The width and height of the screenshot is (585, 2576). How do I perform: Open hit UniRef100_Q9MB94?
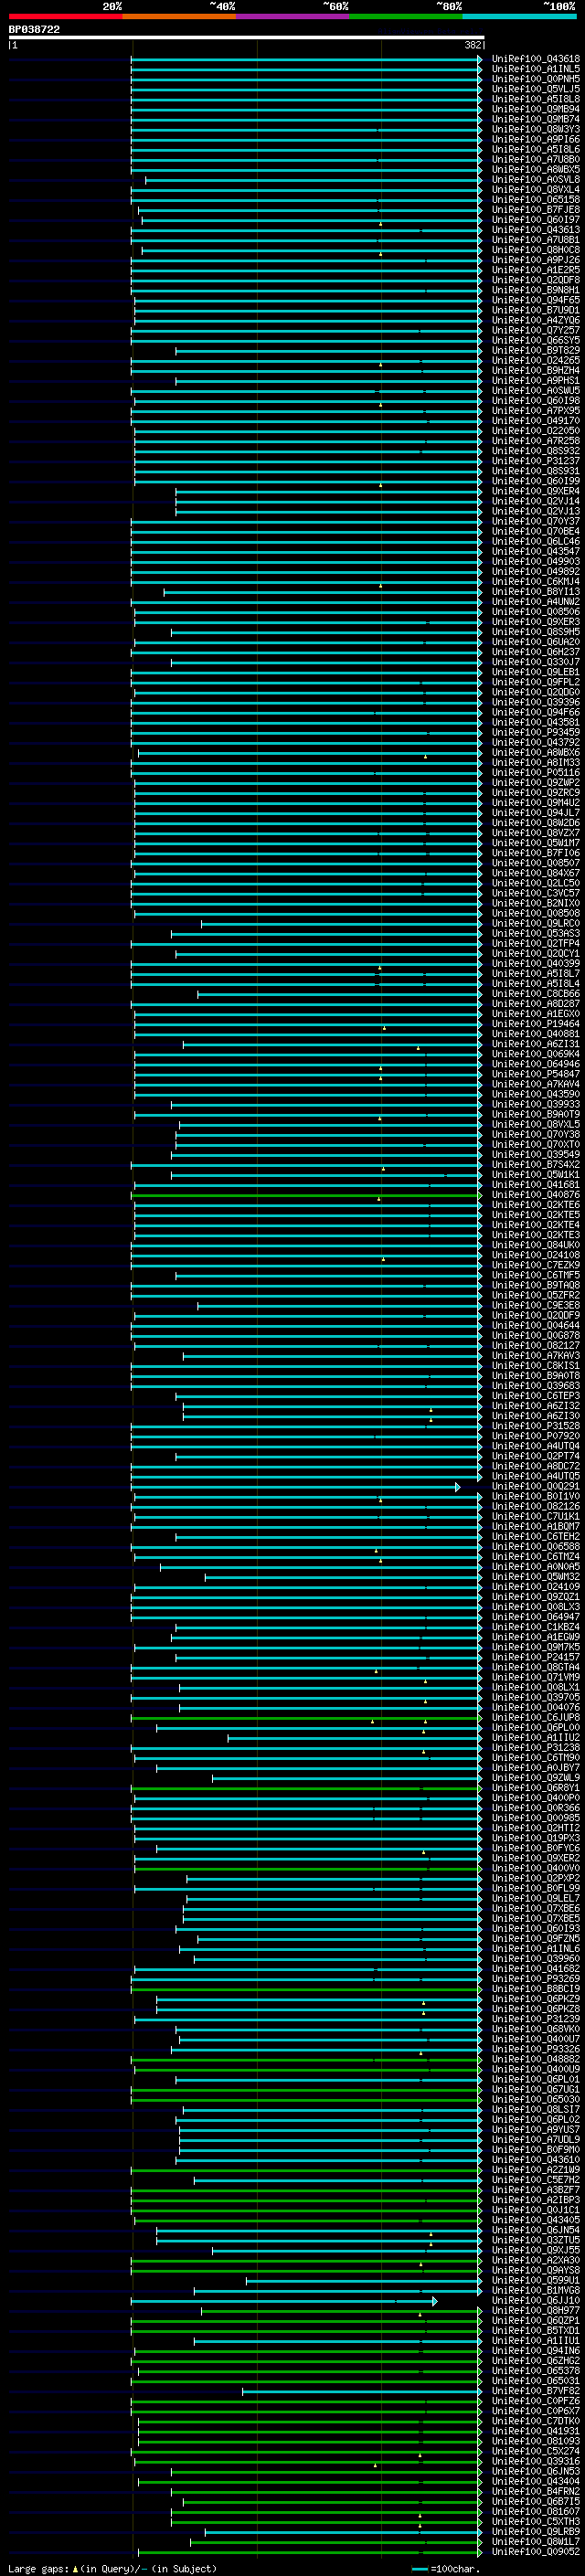pyautogui.click(x=536, y=109)
